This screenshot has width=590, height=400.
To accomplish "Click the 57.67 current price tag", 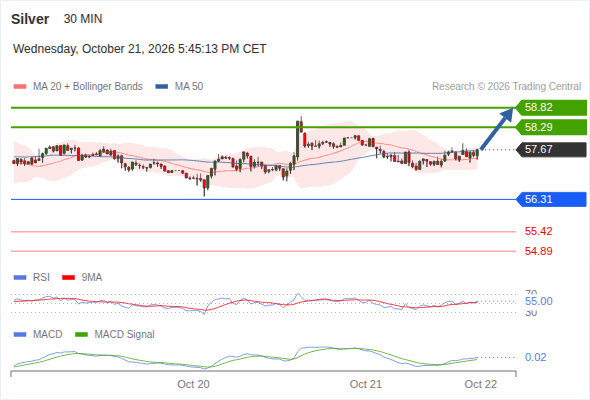I will [551, 150].
